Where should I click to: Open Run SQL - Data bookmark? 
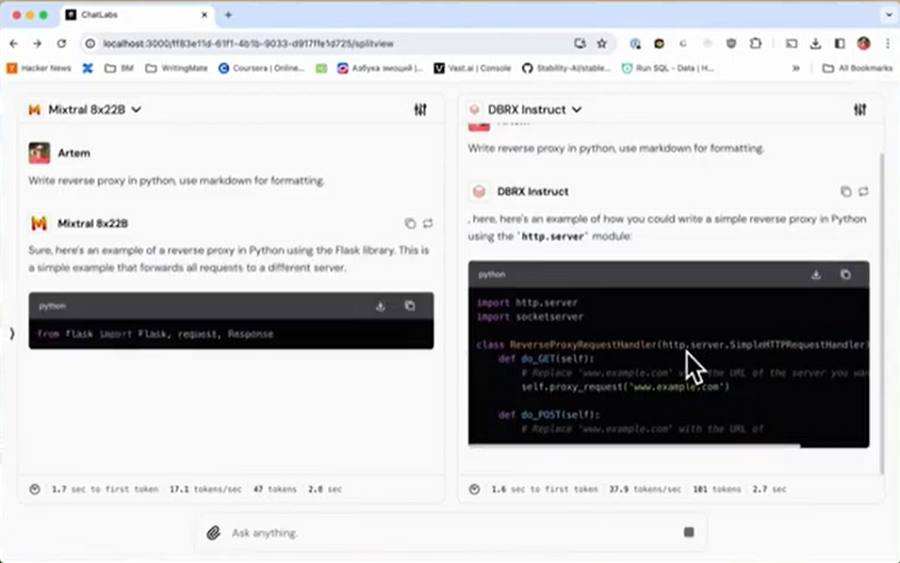coord(668,68)
